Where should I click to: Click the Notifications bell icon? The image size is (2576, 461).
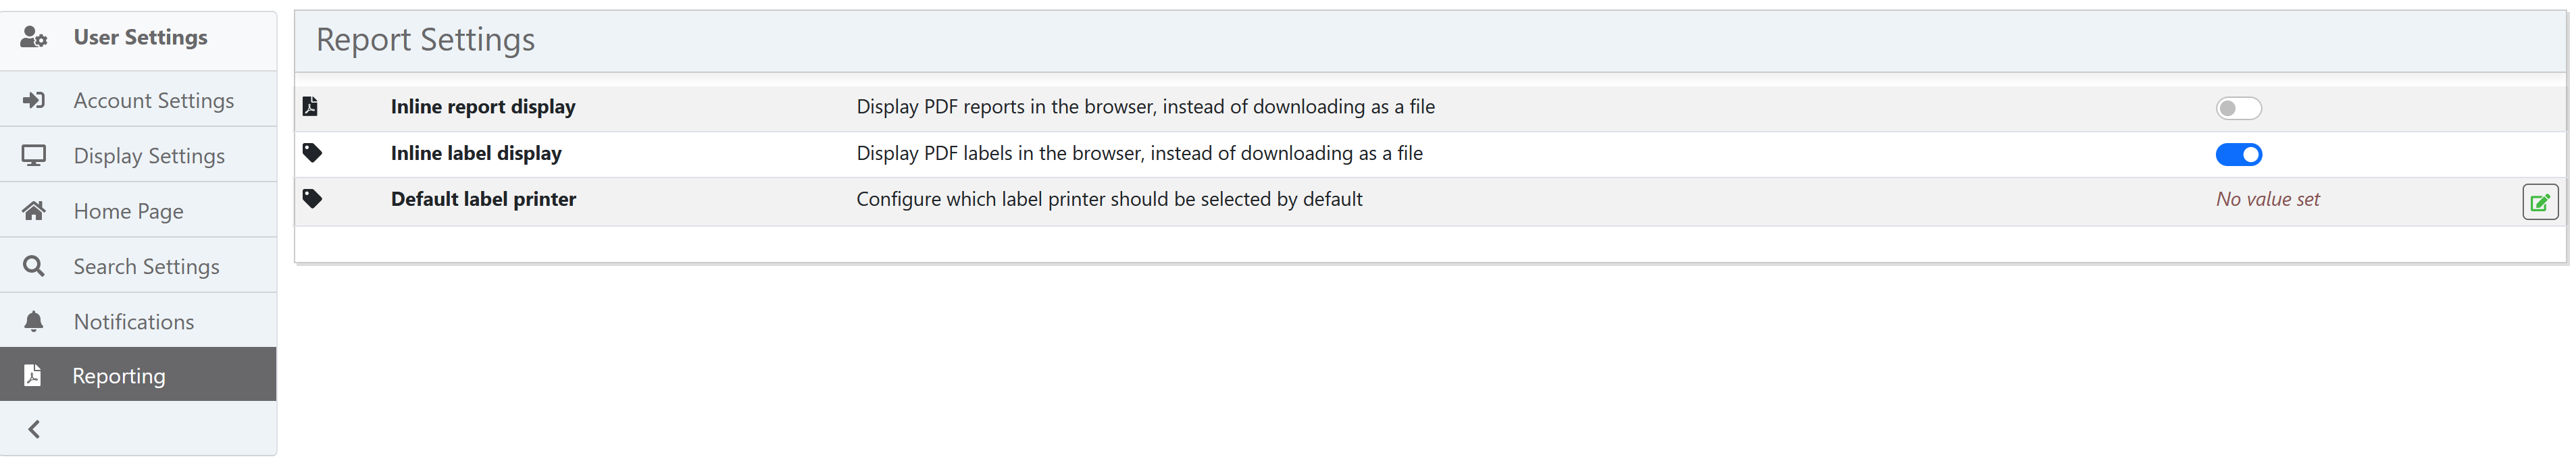(x=34, y=322)
